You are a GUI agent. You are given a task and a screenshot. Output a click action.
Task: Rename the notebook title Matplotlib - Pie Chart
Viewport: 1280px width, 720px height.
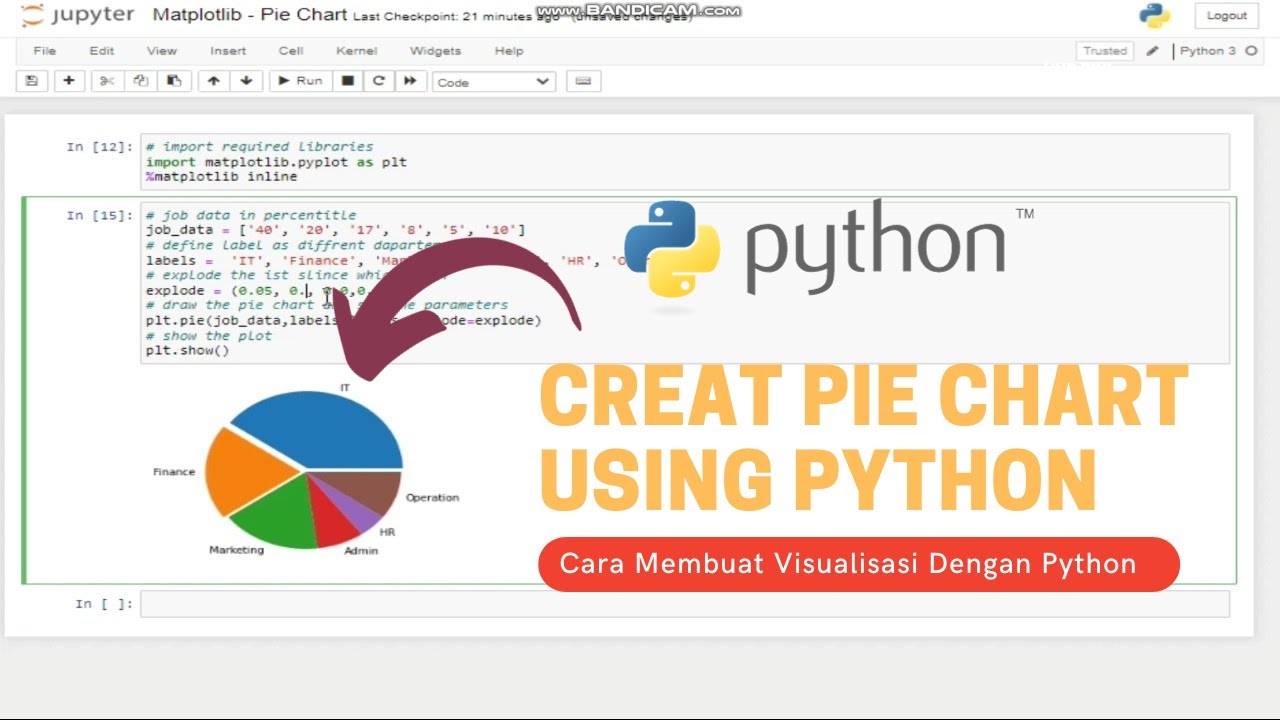click(250, 15)
